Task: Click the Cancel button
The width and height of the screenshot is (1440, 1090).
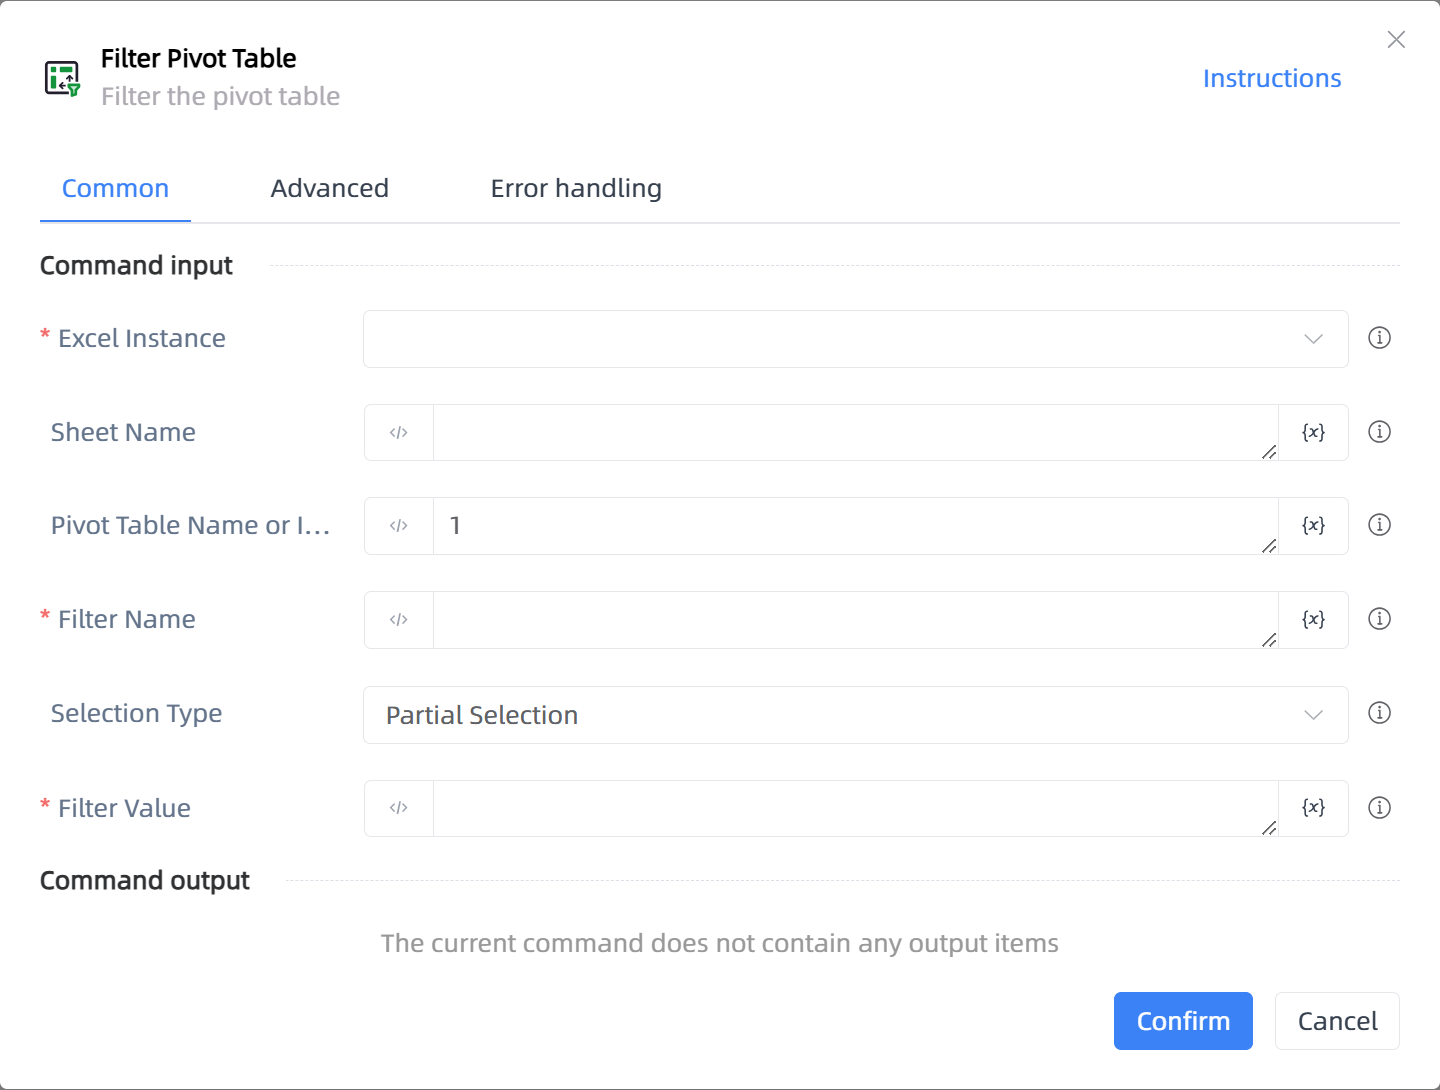Action: 1337,1021
